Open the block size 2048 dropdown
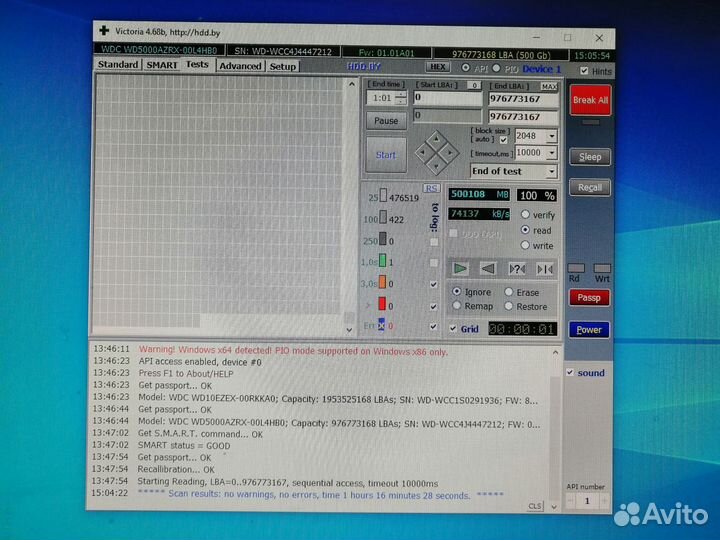This screenshot has height=540, width=720. (x=552, y=136)
